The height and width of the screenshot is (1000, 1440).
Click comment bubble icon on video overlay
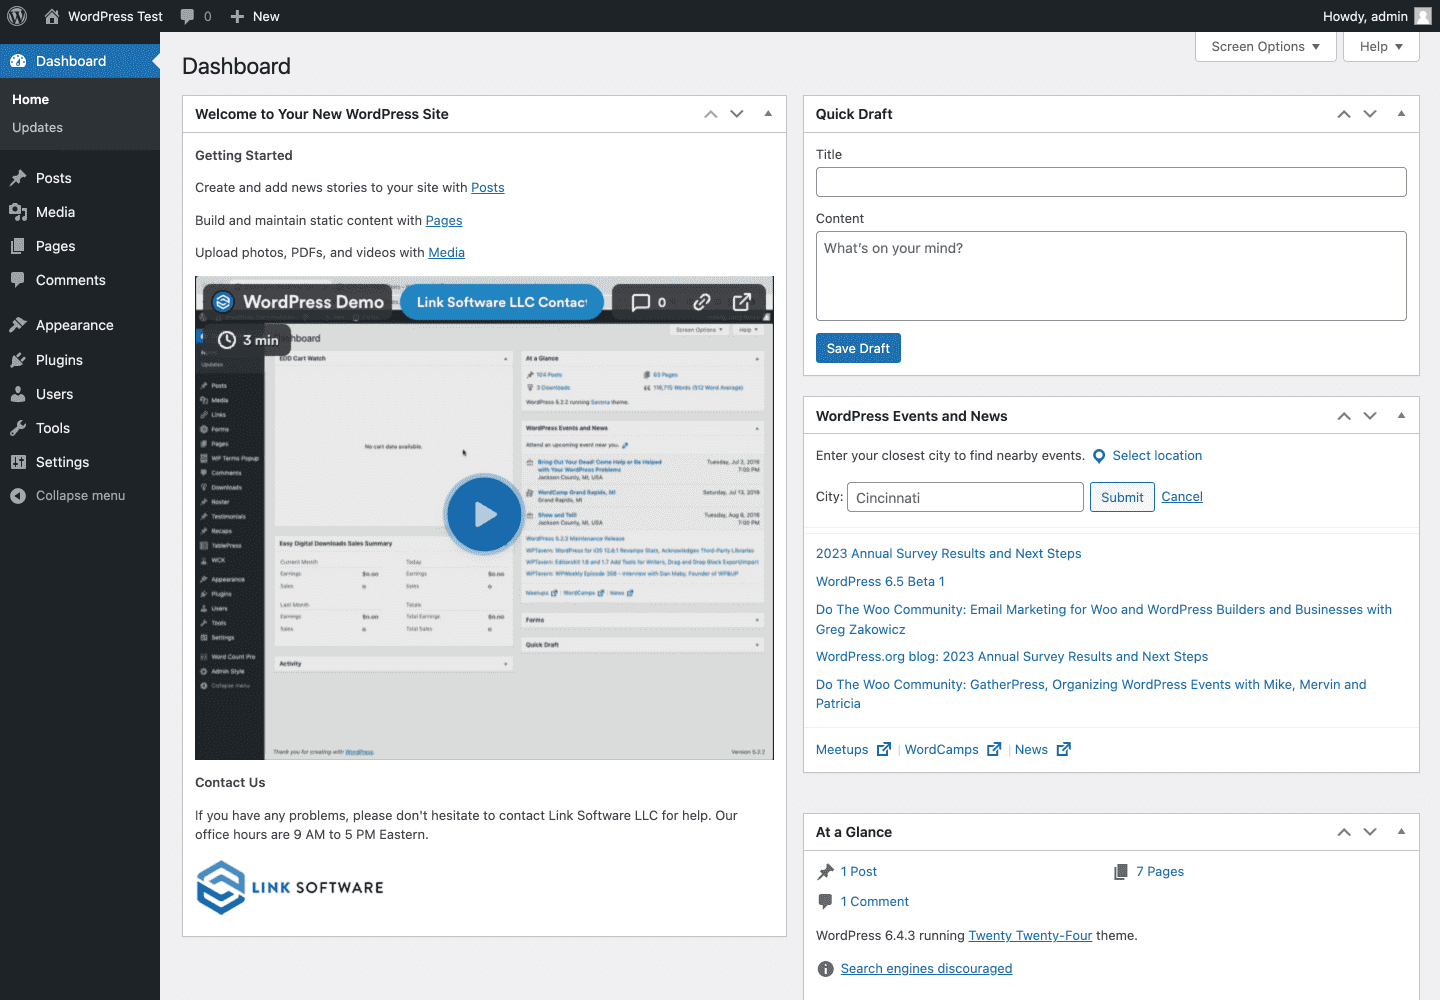pyautogui.click(x=641, y=302)
